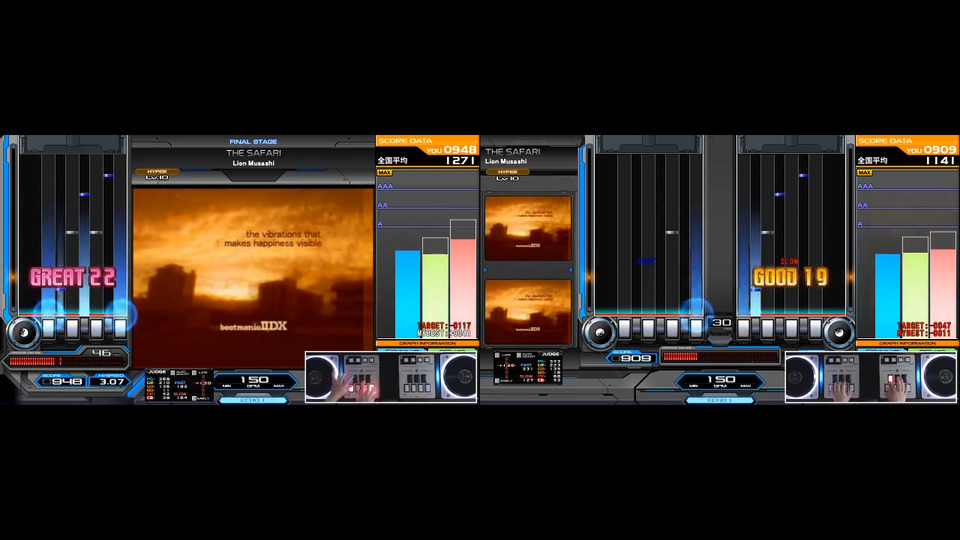960x540 pixels.
Task: Select the ECHO 1 effect label under the 948-score BPM
Action: click(253, 400)
